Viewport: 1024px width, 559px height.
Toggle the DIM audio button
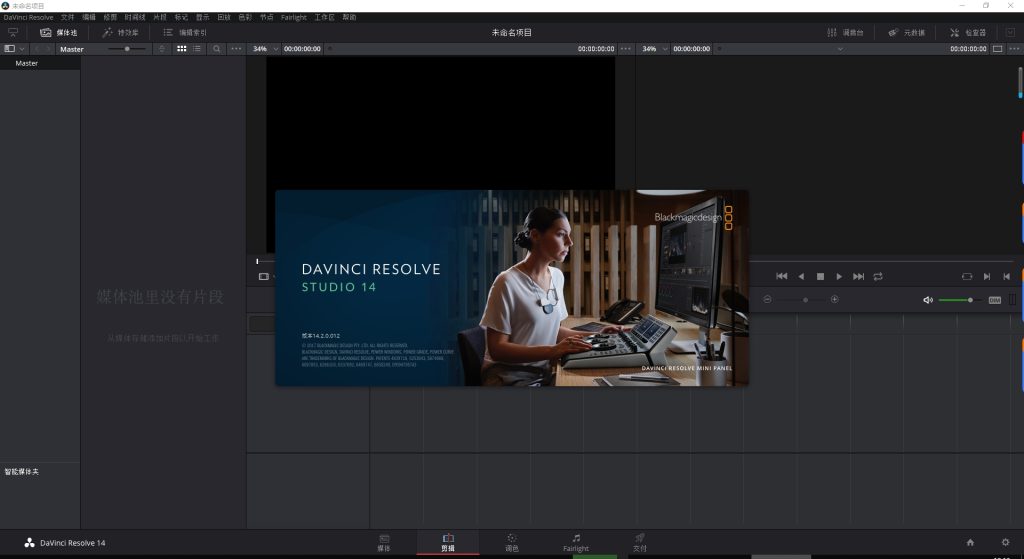point(995,300)
